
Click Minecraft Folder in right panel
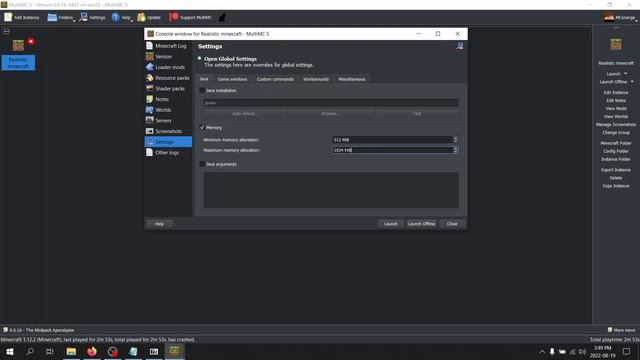pos(616,143)
